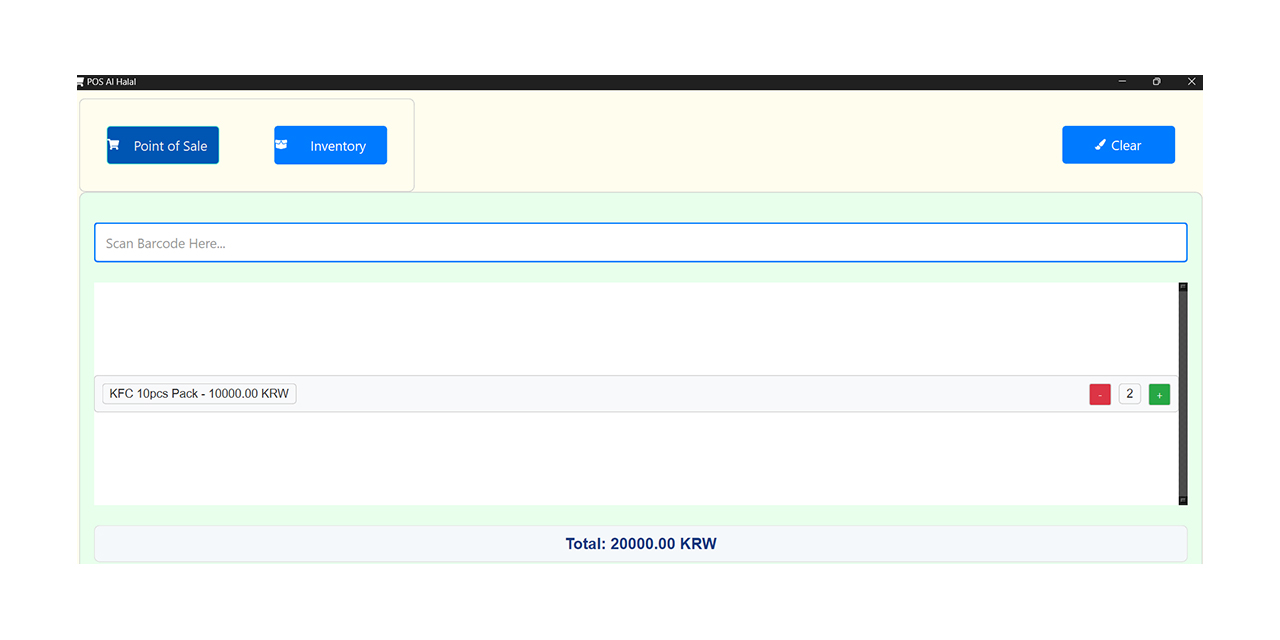Click the restore window icon in the title bar
The image size is (1280, 640).
coord(1156,81)
